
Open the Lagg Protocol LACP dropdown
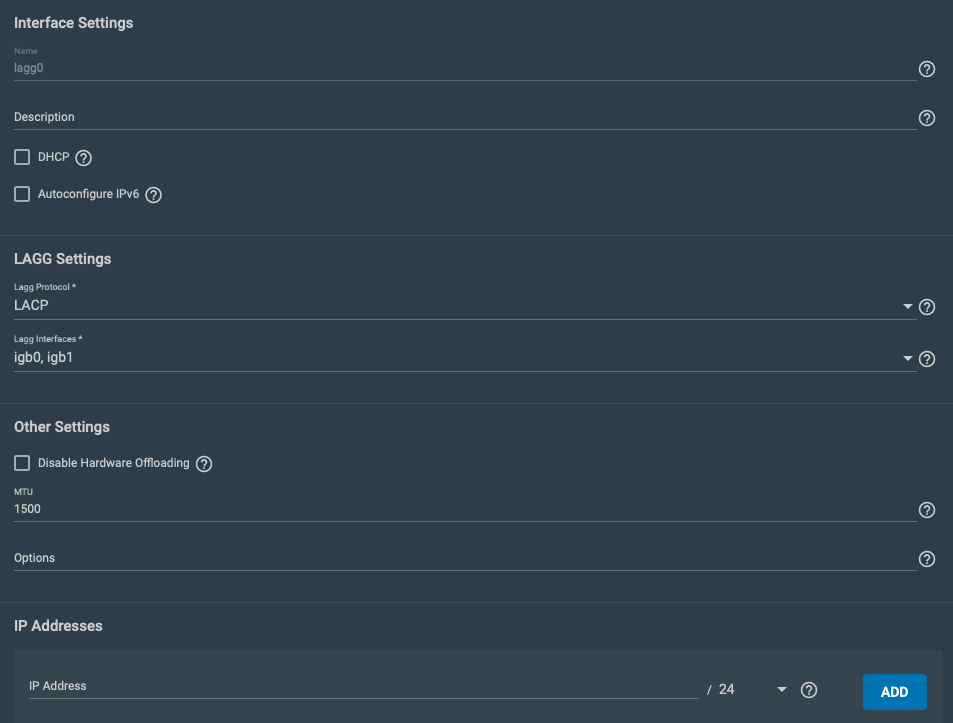coord(465,306)
